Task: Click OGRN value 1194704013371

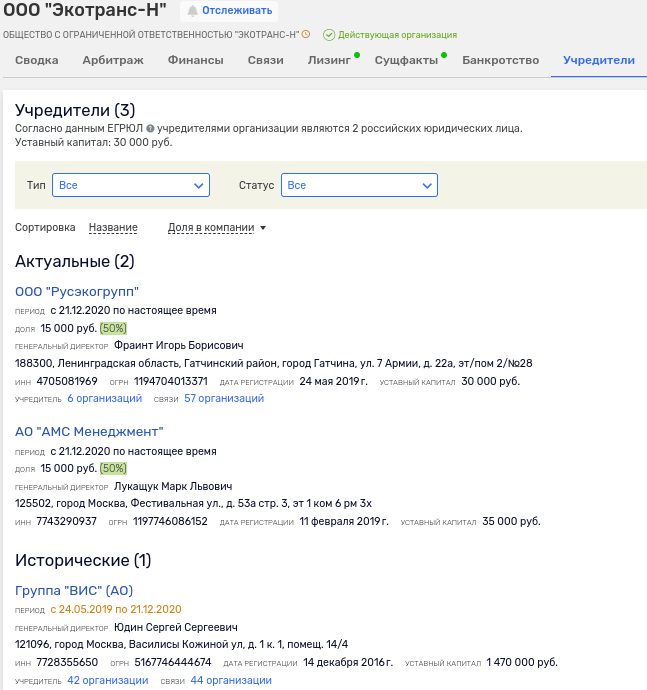Action: pyautogui.click(x=171, y=381)
